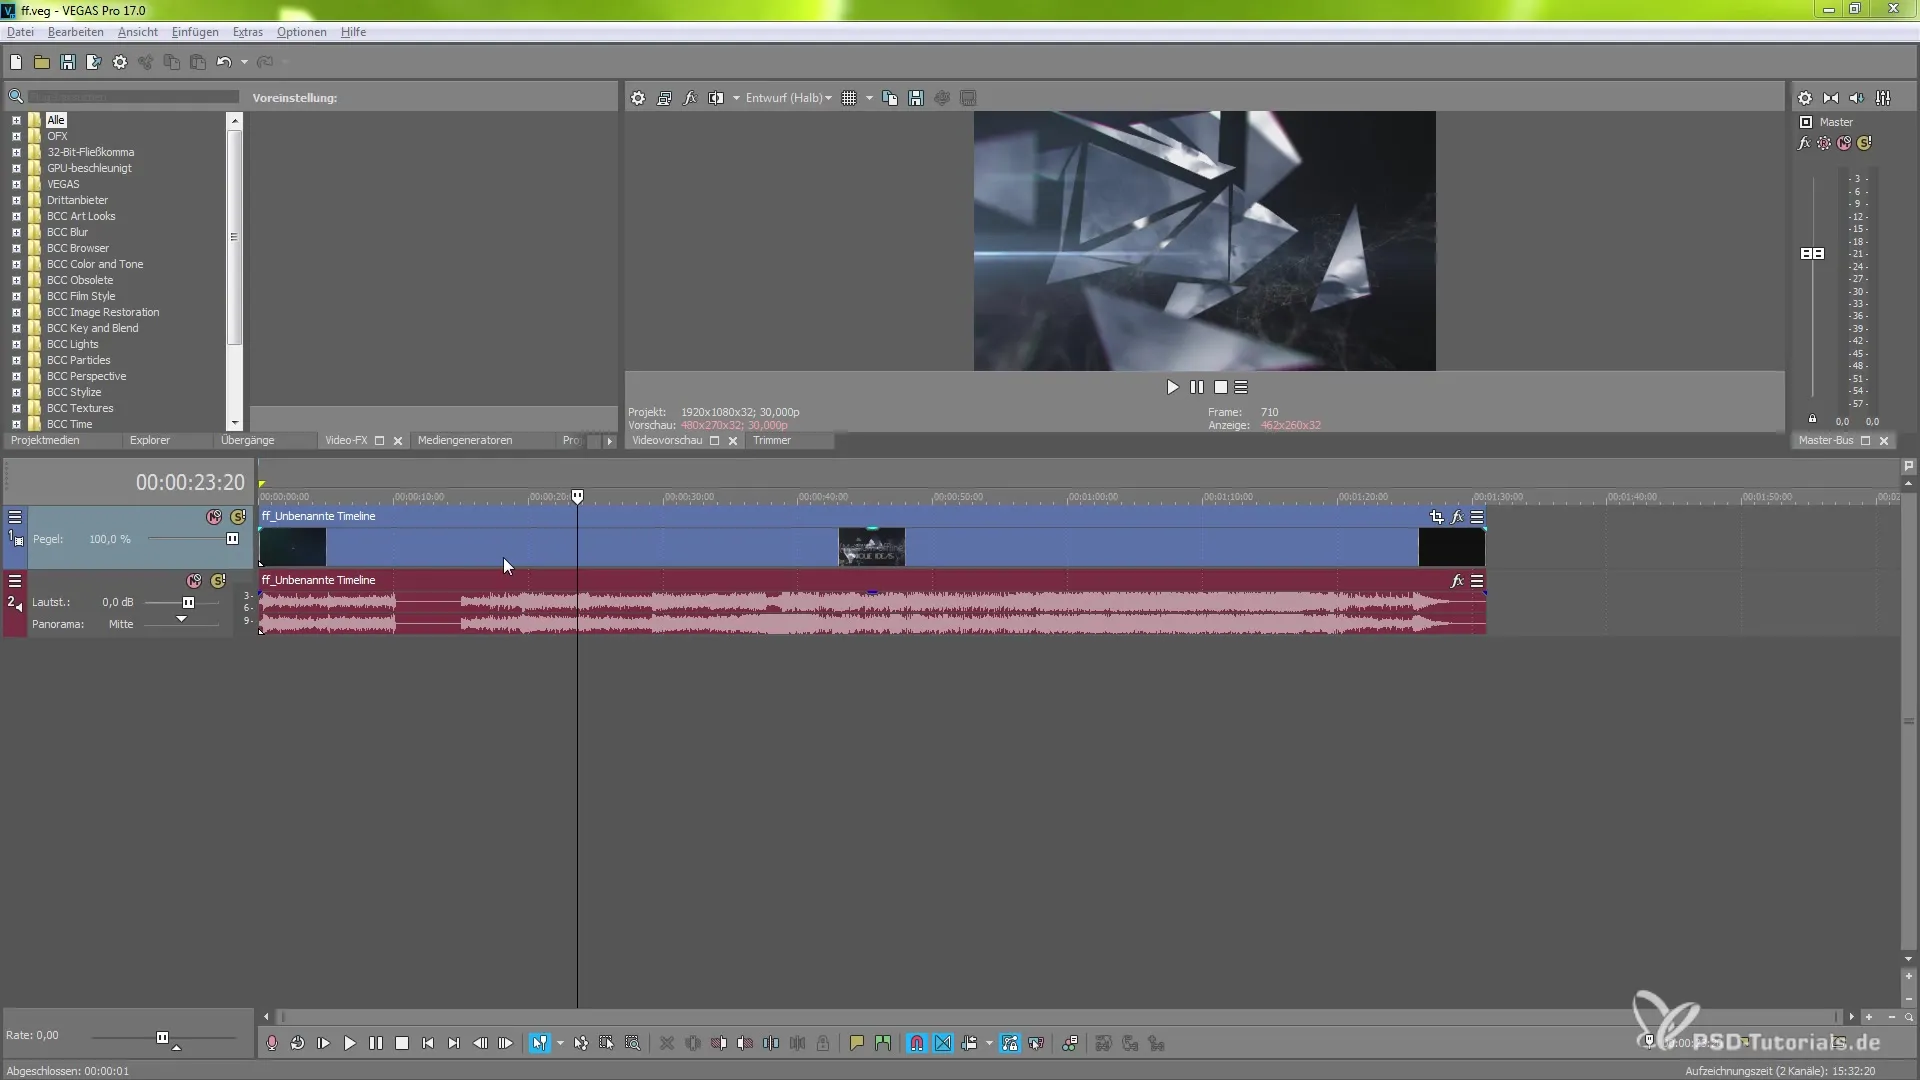
Task: Insert a marker with the yellow flag icon
Action: [x=857, y=1043]
